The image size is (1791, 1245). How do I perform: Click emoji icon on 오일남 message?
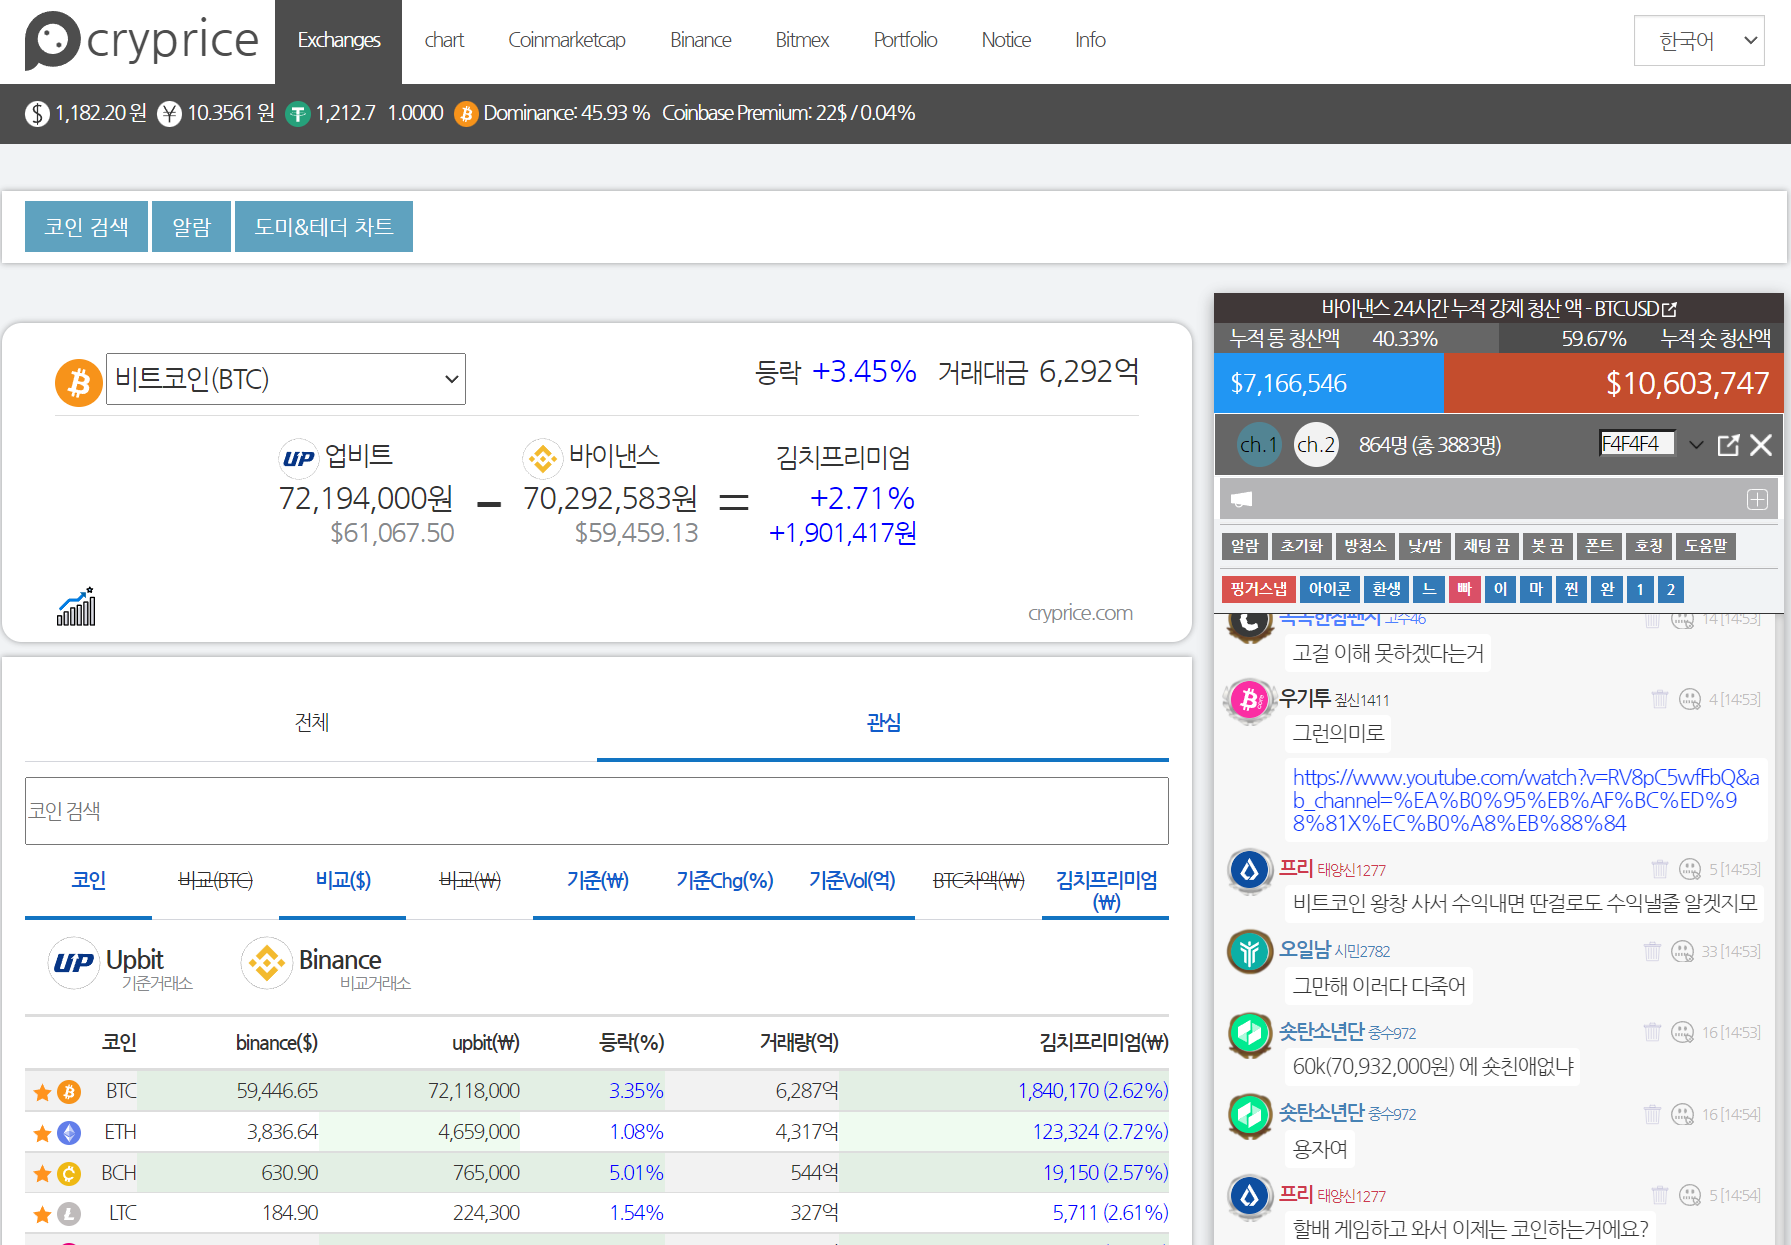tap(1683, 951)
